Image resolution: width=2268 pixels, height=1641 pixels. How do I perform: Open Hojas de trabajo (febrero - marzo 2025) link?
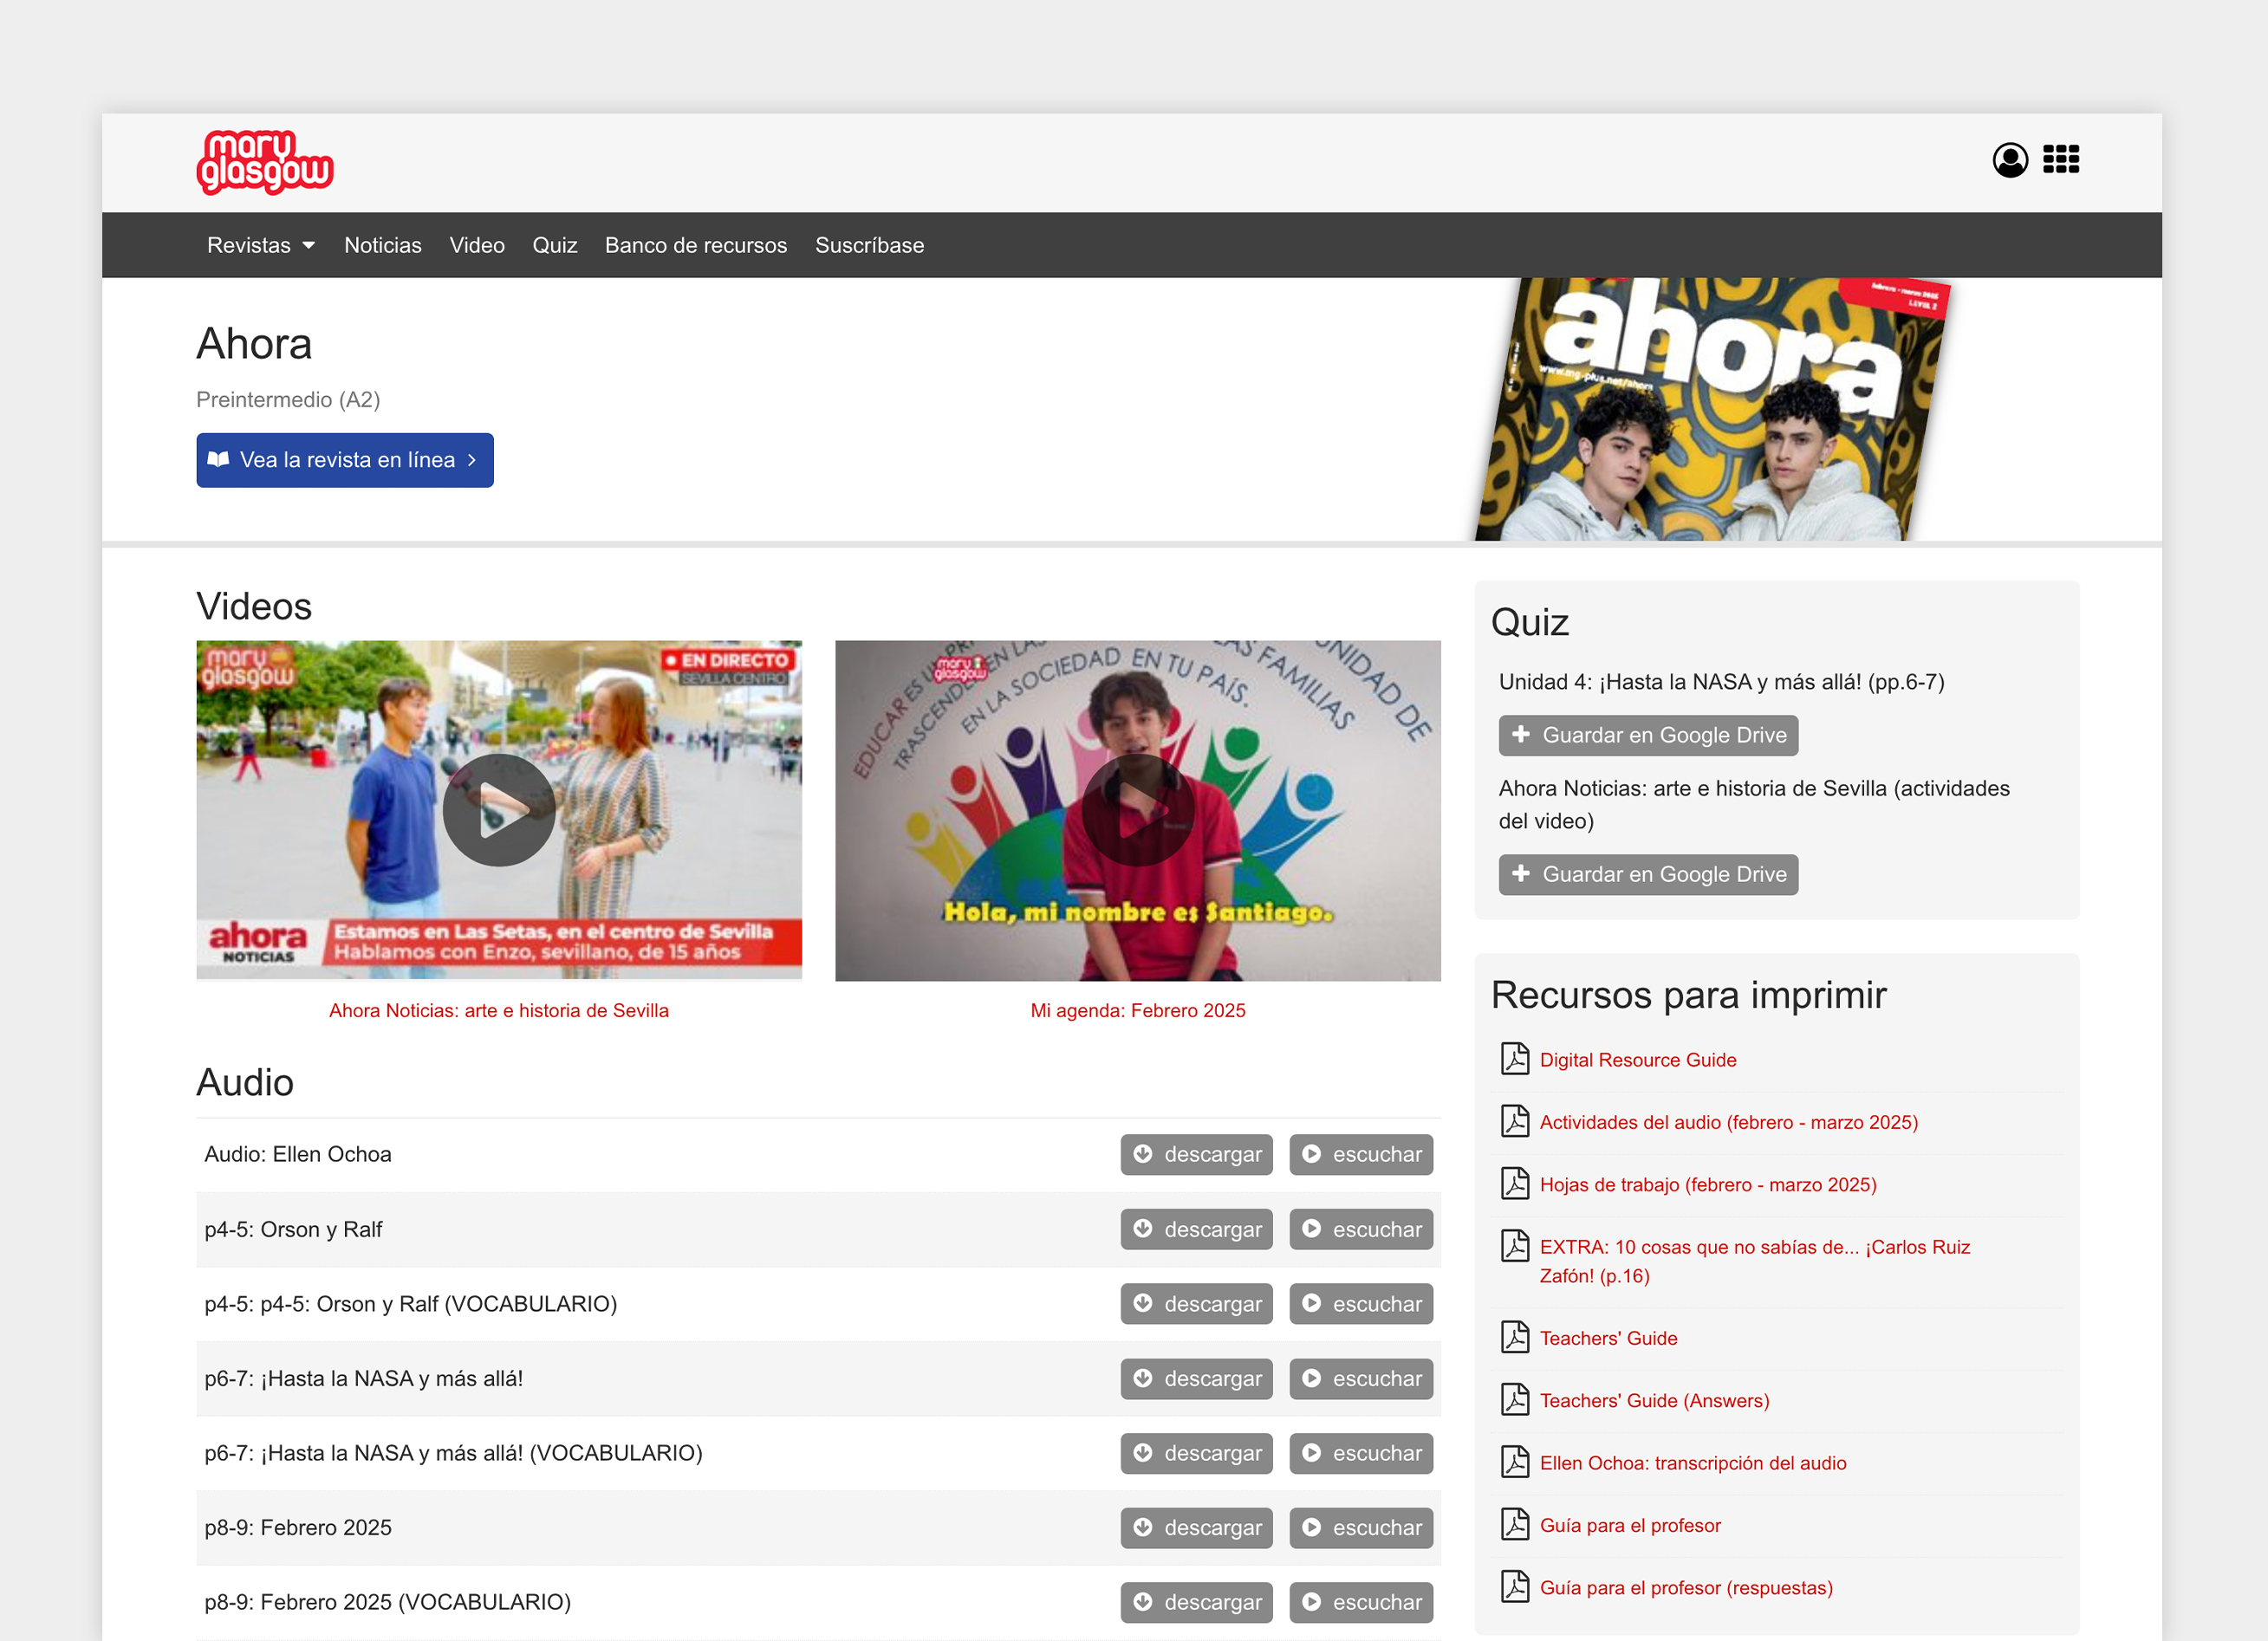(1708, 1184)
